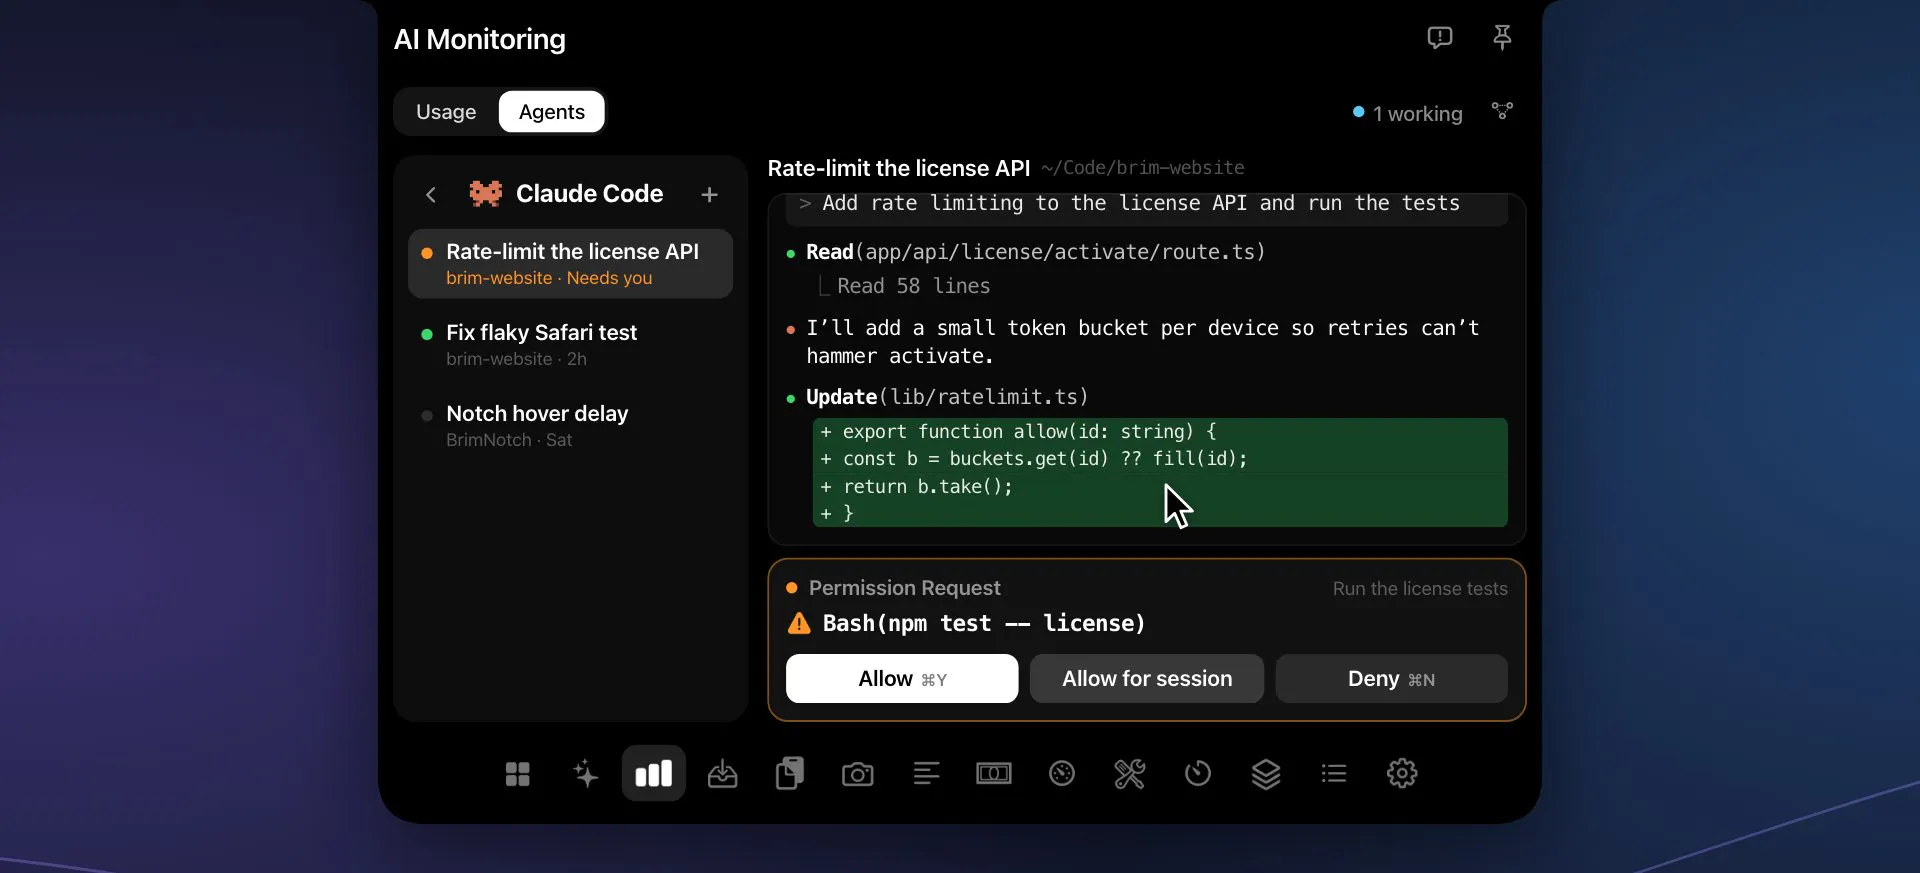Click the return b.take() diff line
The width and height of the screenshot is (1920, 873).
(1160, 487)
